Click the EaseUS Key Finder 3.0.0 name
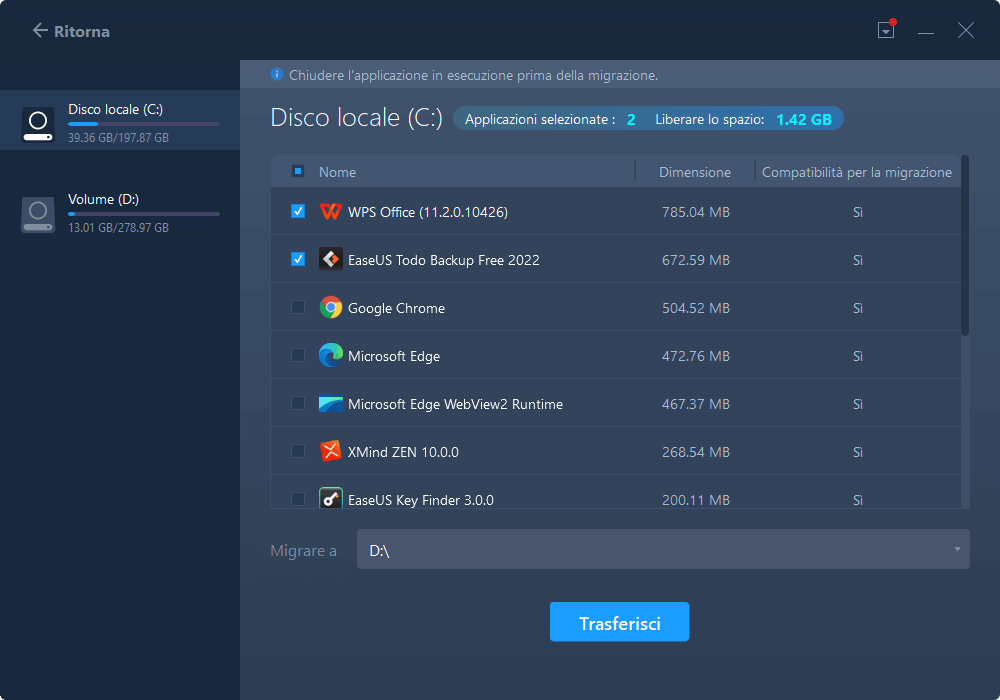The height and width of the screenshot is (700, 1000). 421,500
